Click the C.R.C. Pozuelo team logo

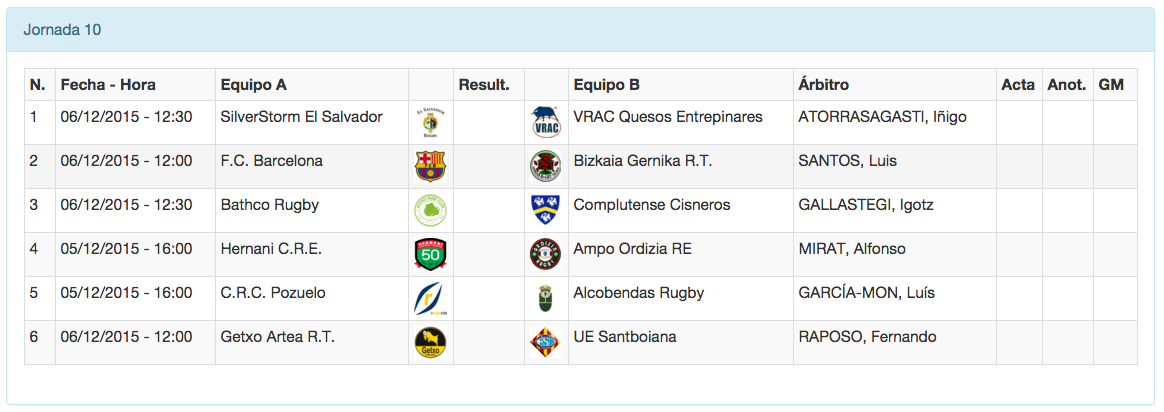[430, 298]
